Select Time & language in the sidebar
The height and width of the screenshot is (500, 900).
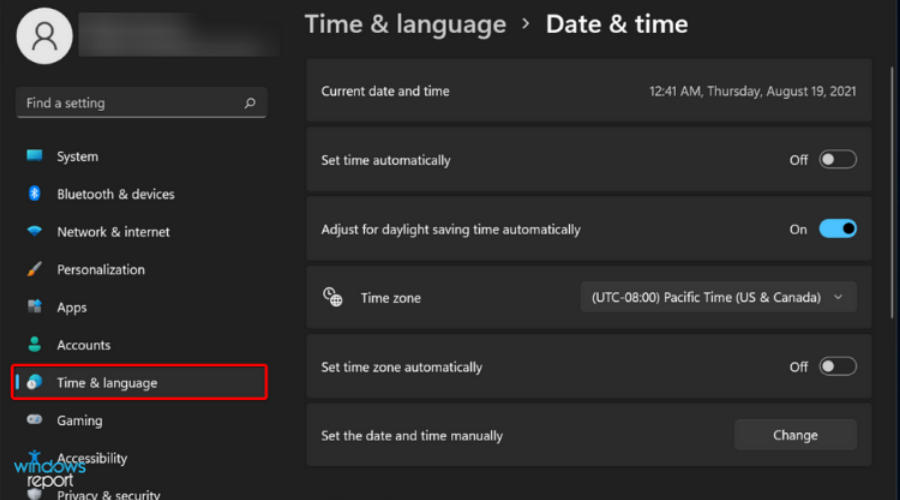pyautogui.click(x=107, y=383)
